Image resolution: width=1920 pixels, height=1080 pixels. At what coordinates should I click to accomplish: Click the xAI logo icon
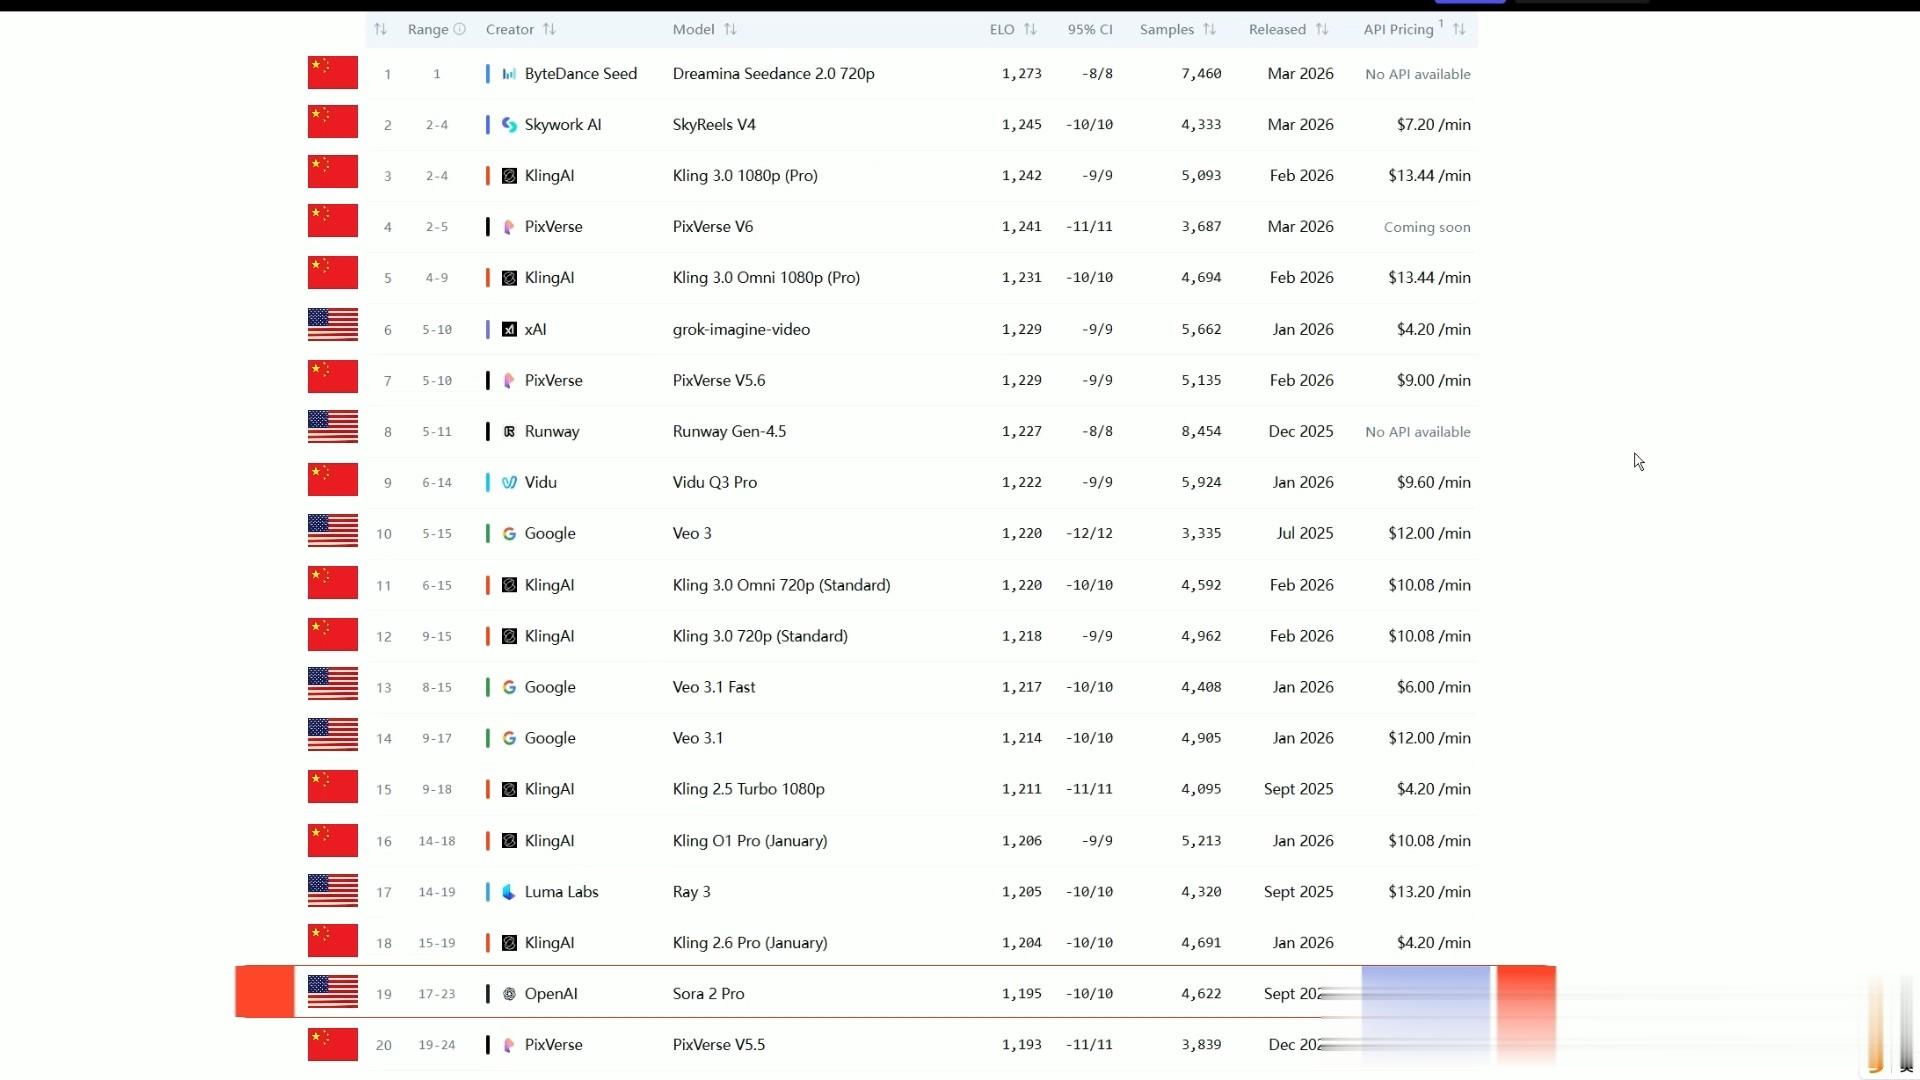point(509,329)
